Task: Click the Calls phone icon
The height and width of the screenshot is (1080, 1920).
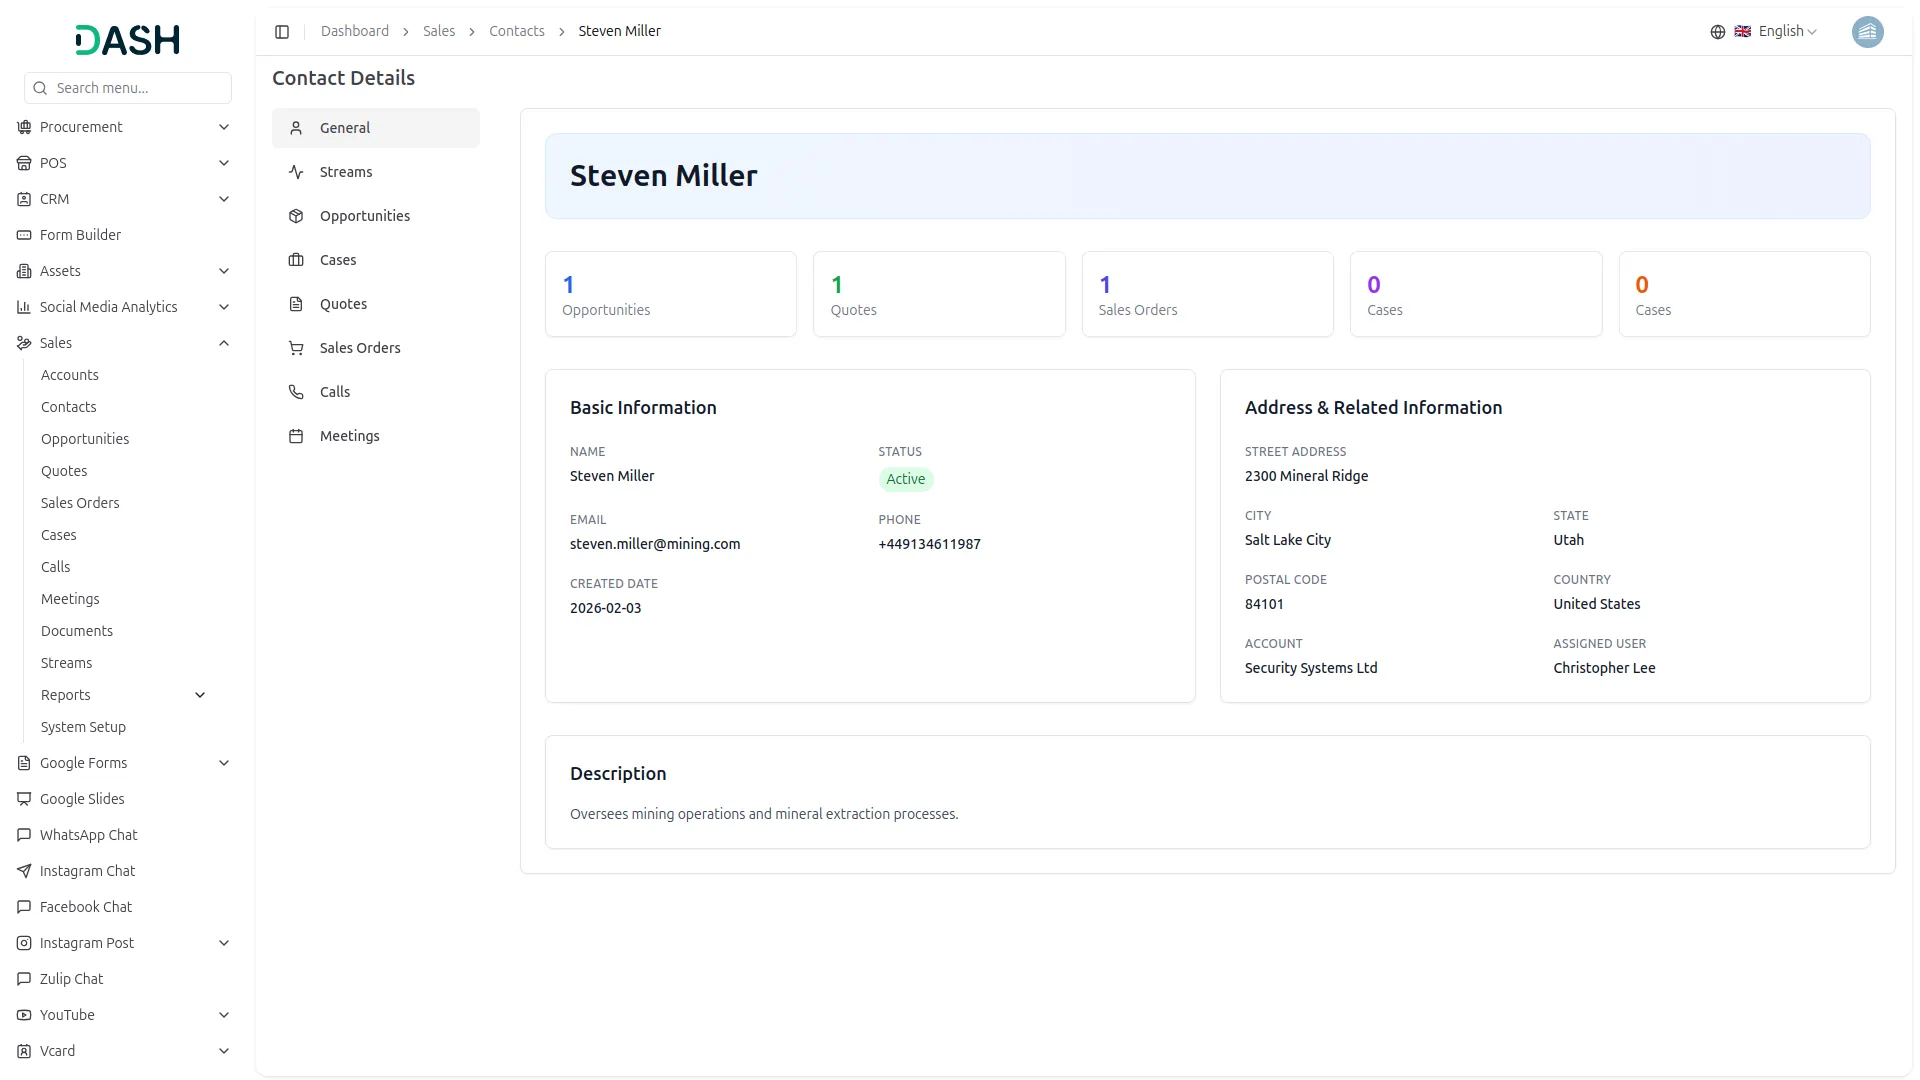Action: (296, 392)
